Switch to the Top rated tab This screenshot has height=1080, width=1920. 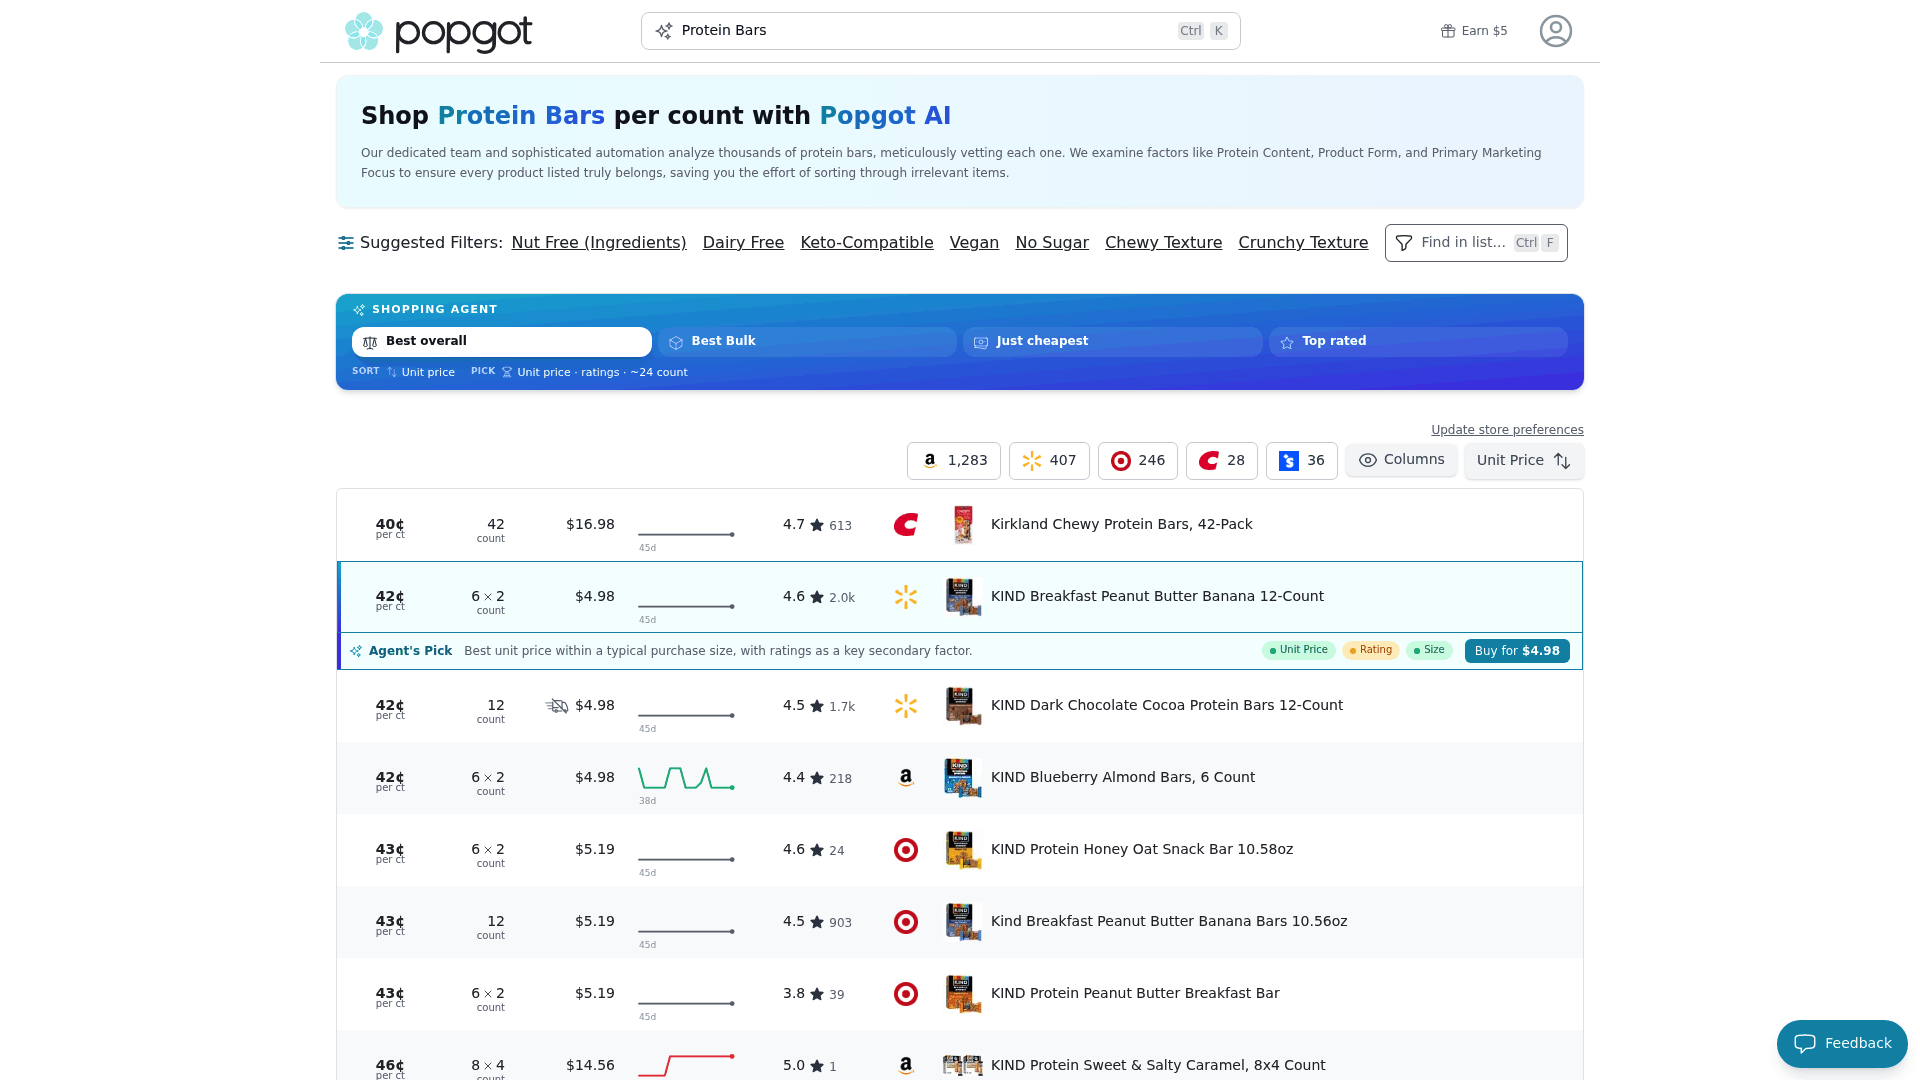(x=1418, y=342)
